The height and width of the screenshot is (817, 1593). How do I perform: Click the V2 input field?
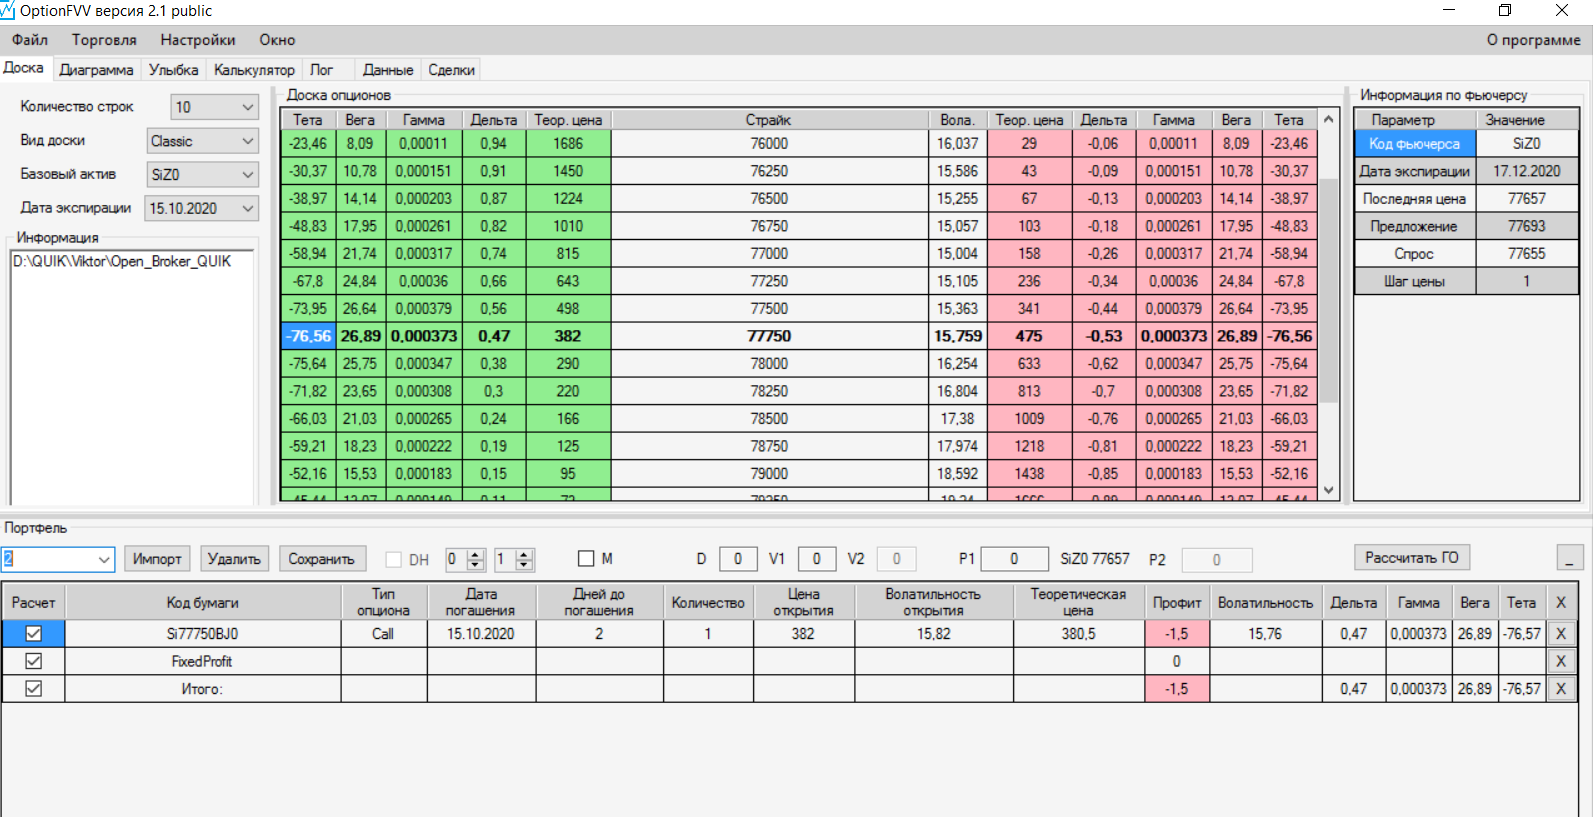[x=896, y=559]
